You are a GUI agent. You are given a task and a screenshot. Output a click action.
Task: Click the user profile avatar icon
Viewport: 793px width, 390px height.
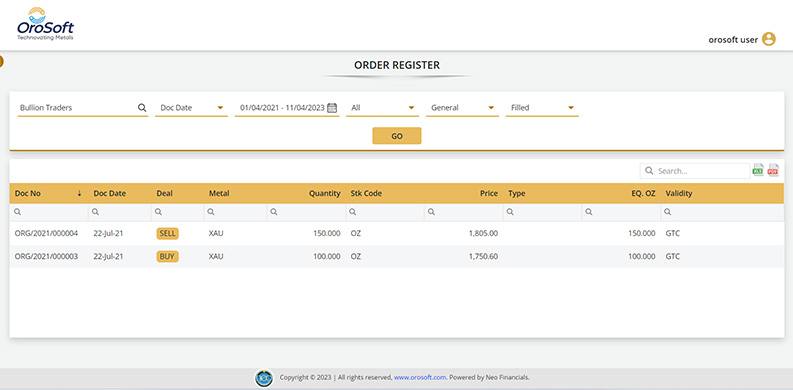769,39
